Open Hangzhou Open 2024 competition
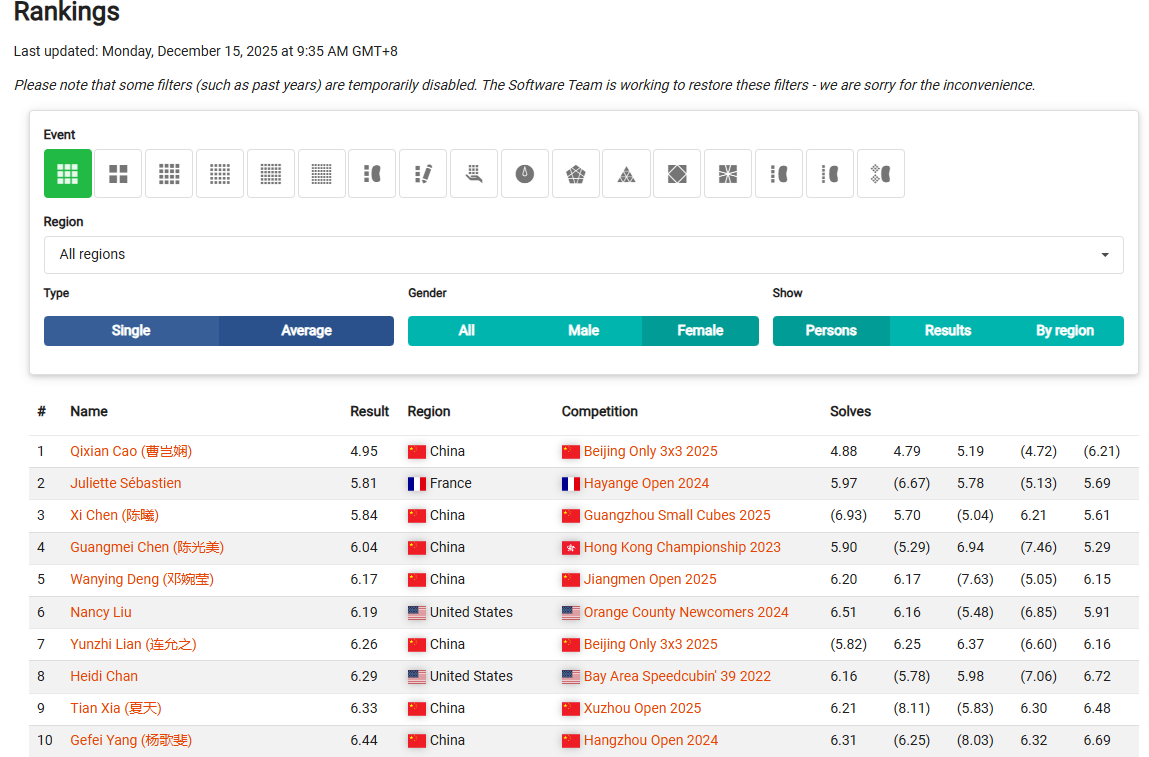 651,740
